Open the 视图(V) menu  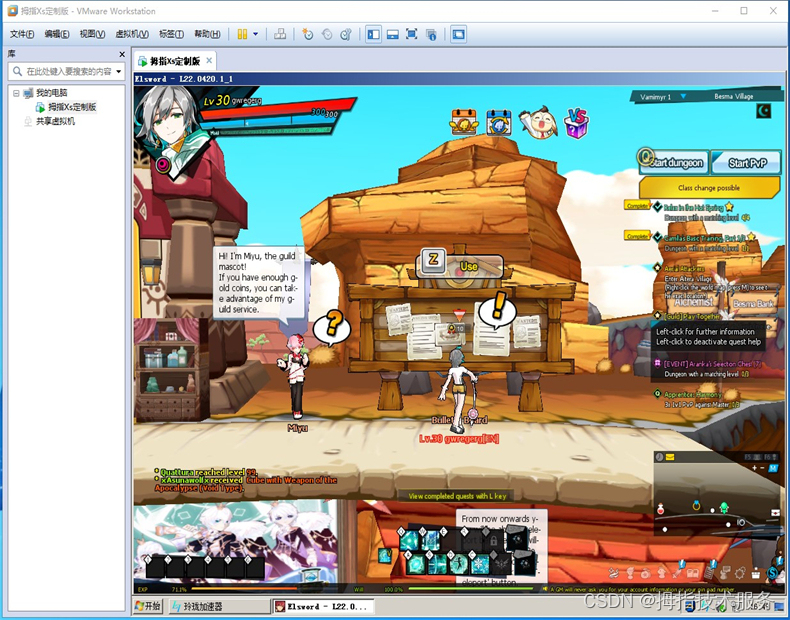tap(92, 34)
